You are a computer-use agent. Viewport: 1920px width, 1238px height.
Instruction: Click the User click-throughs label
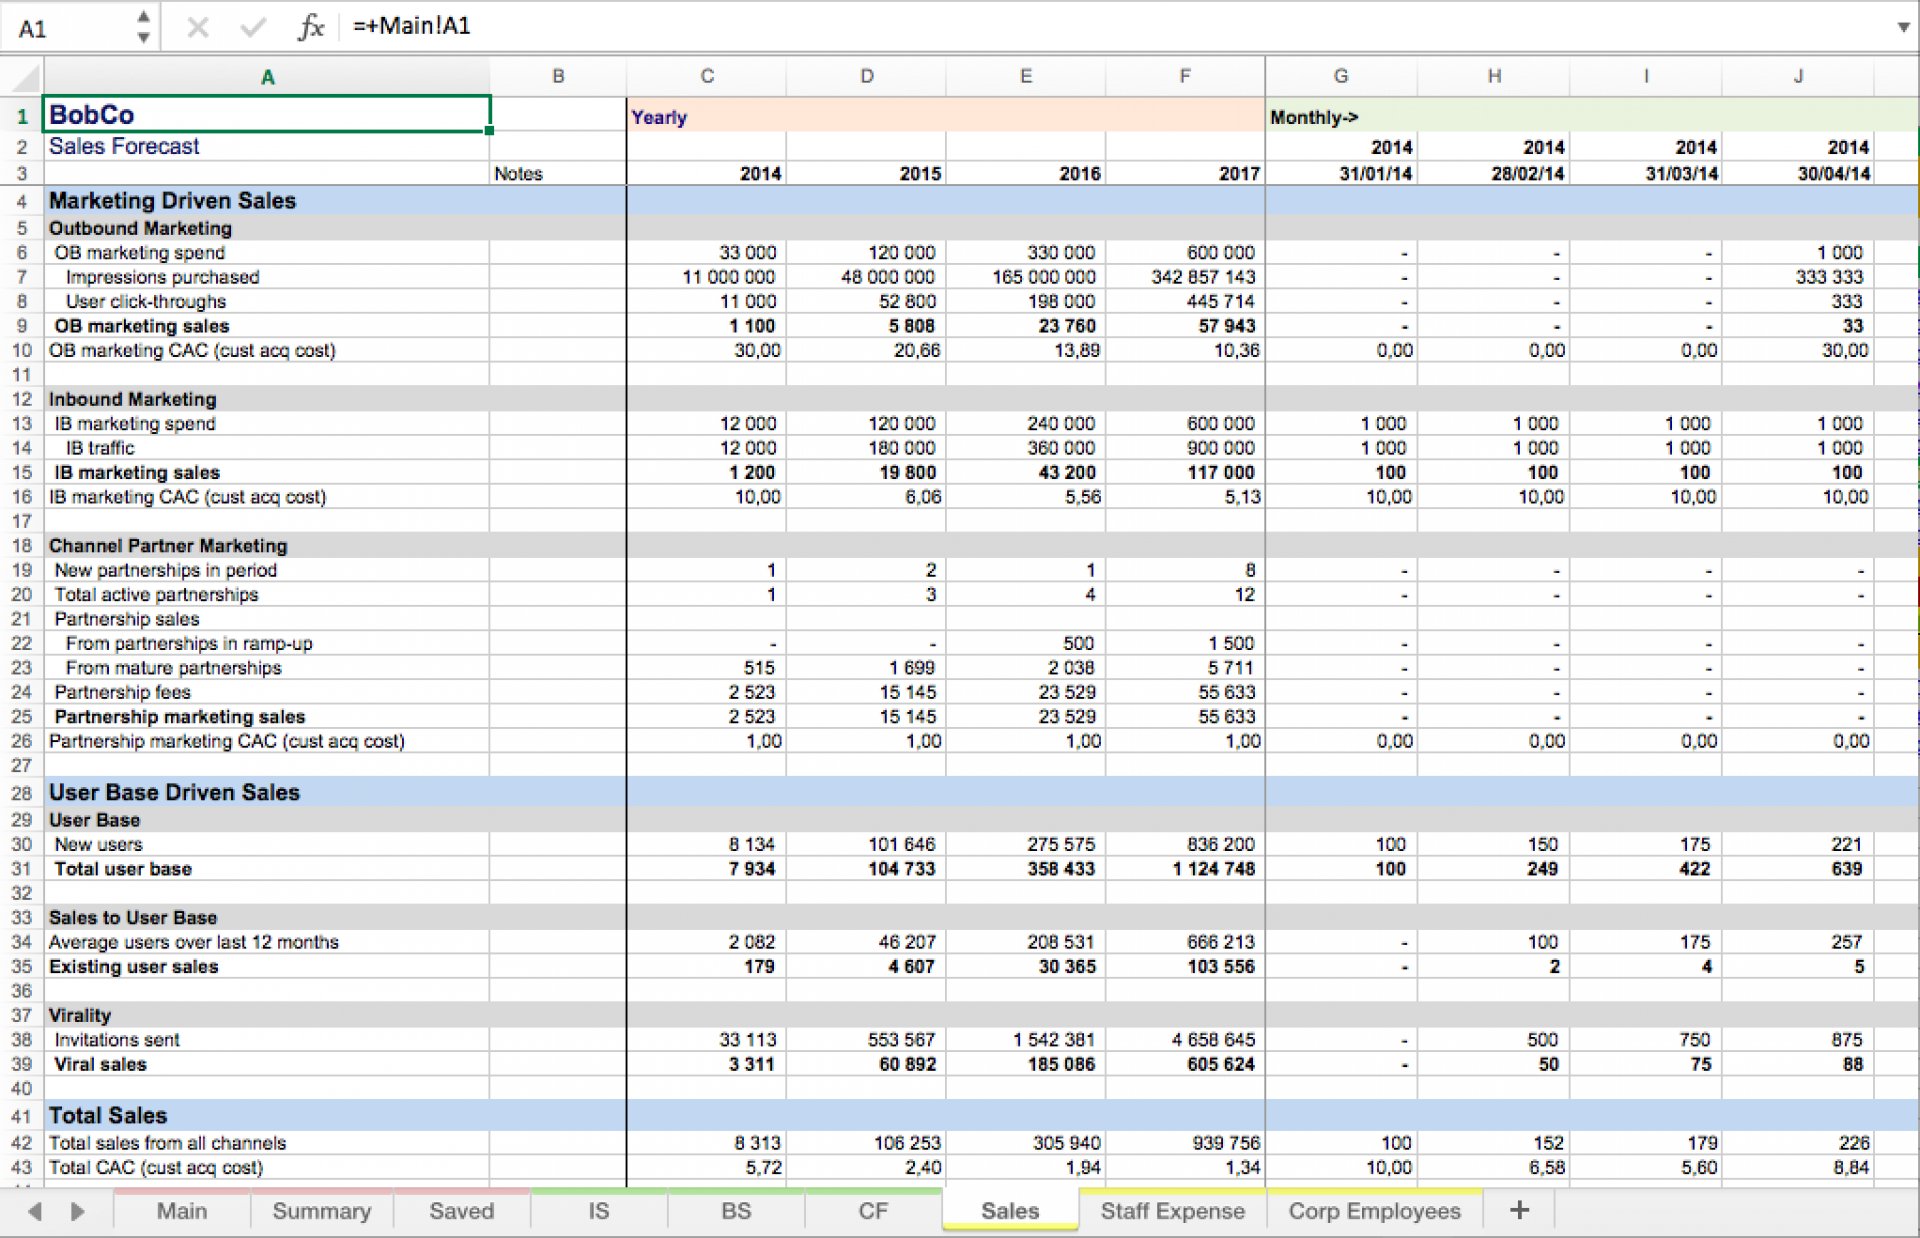coord(146,302)
